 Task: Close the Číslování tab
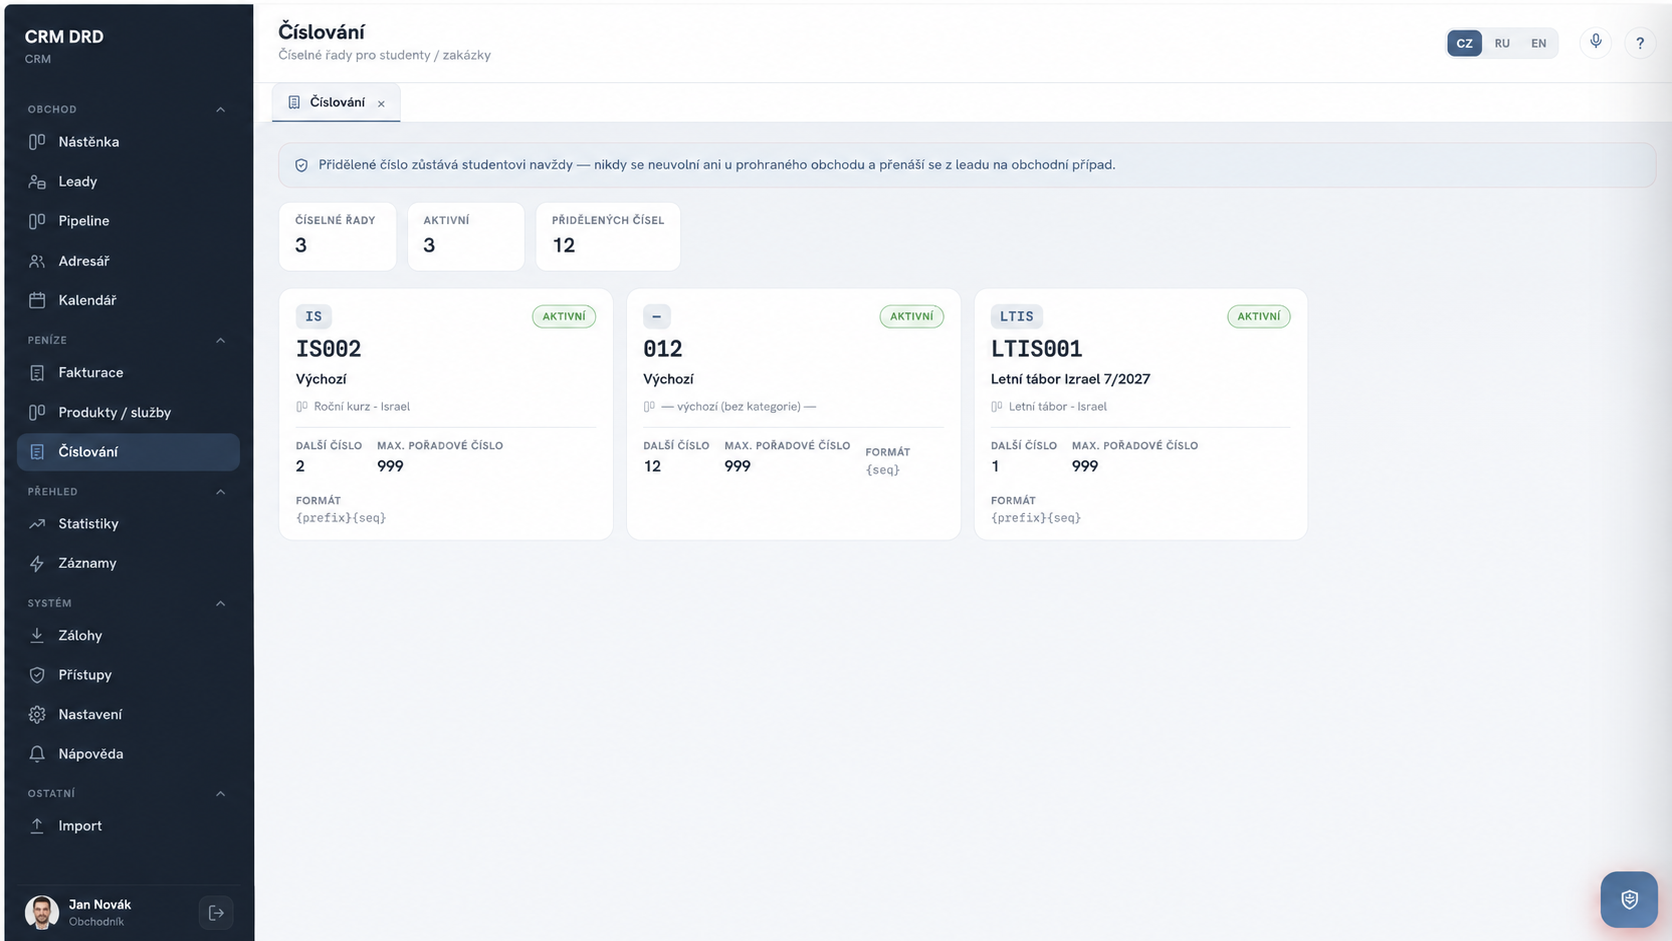point(381,104)
